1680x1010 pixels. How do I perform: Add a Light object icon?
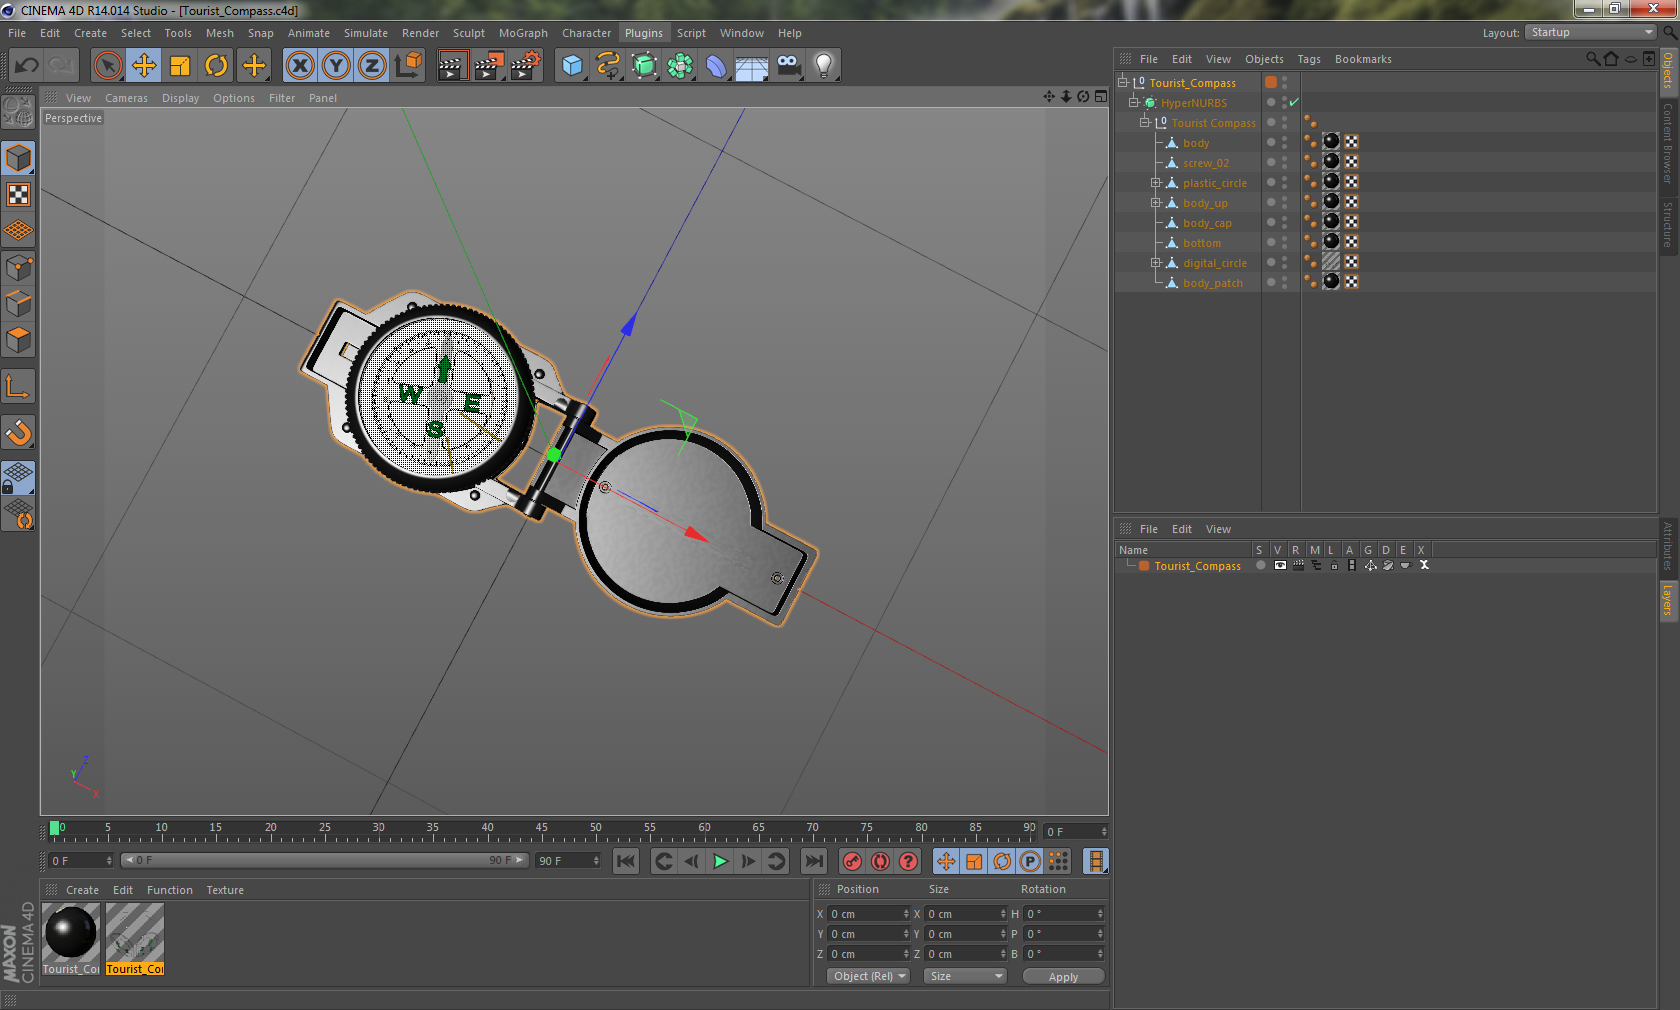point(824,66)
